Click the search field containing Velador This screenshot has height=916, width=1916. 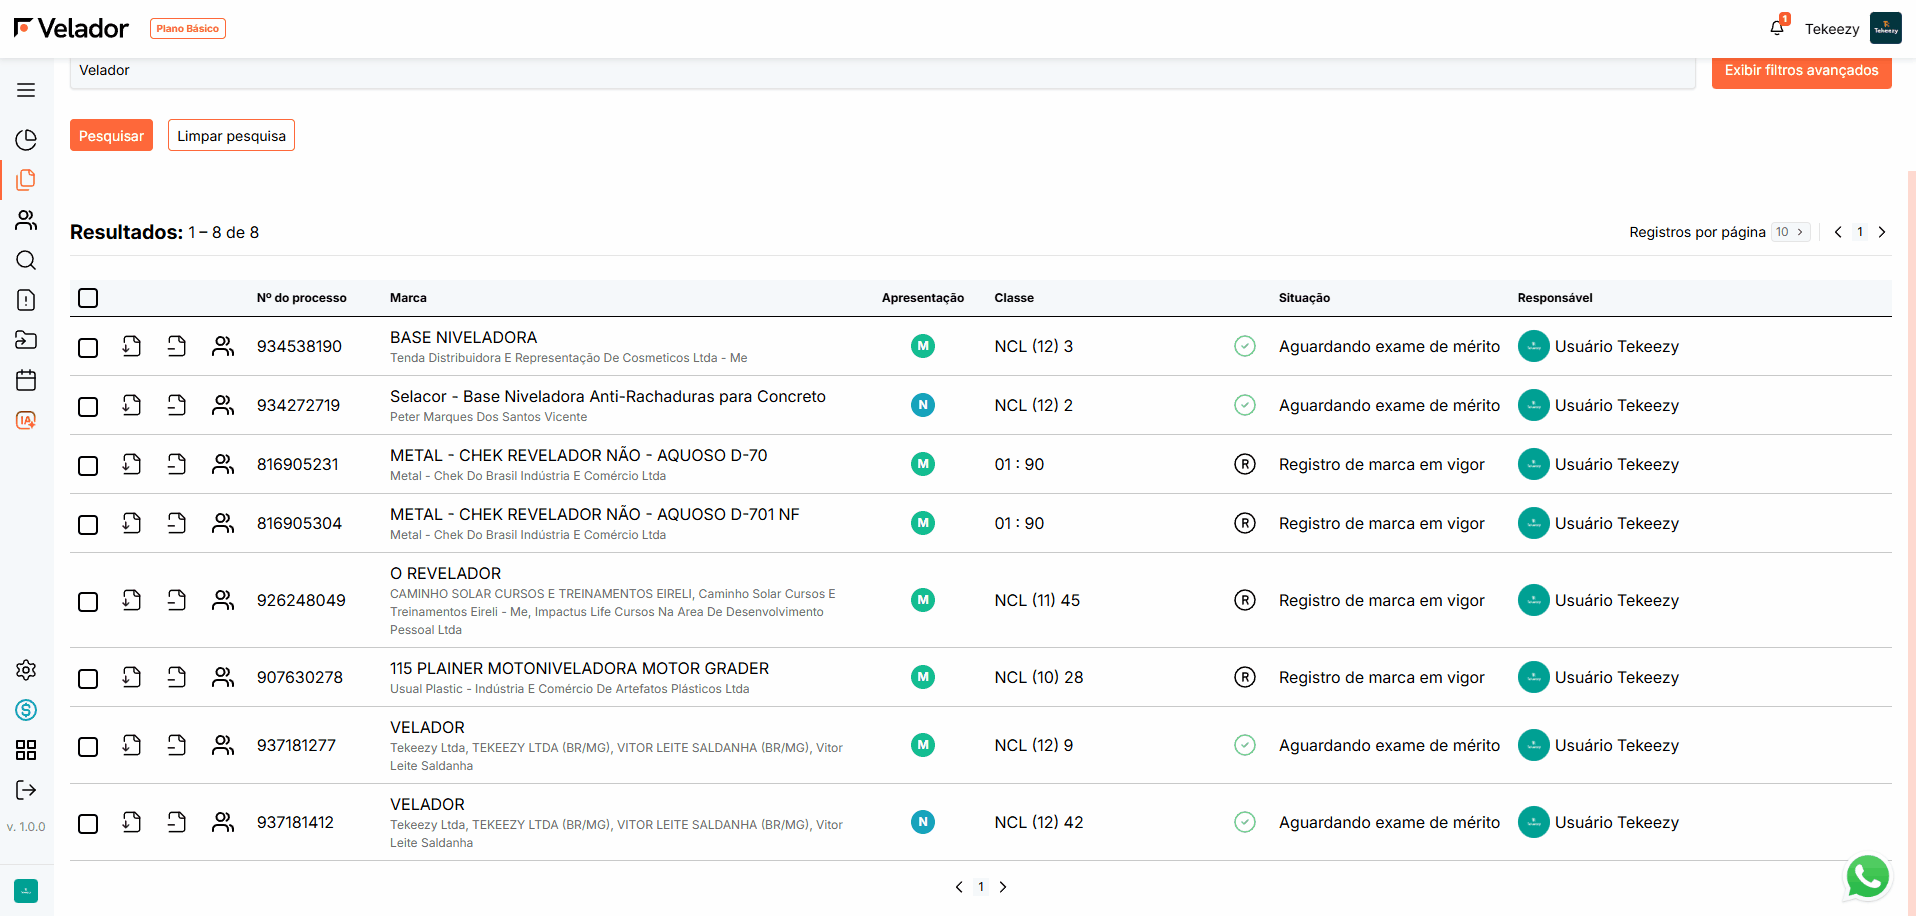coord(880,71)
